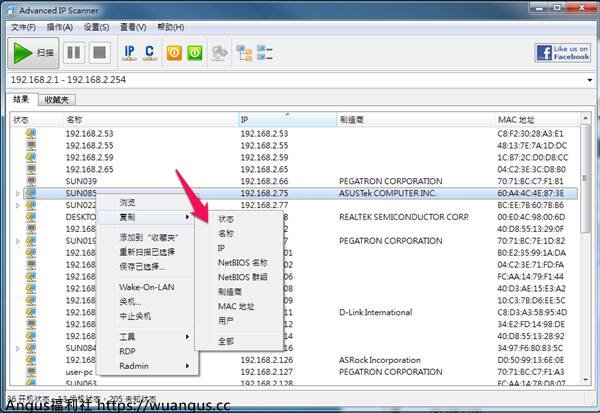Click the class C subnet icon
This screenshot has height=413, width=600.
[x=150, y=52]
